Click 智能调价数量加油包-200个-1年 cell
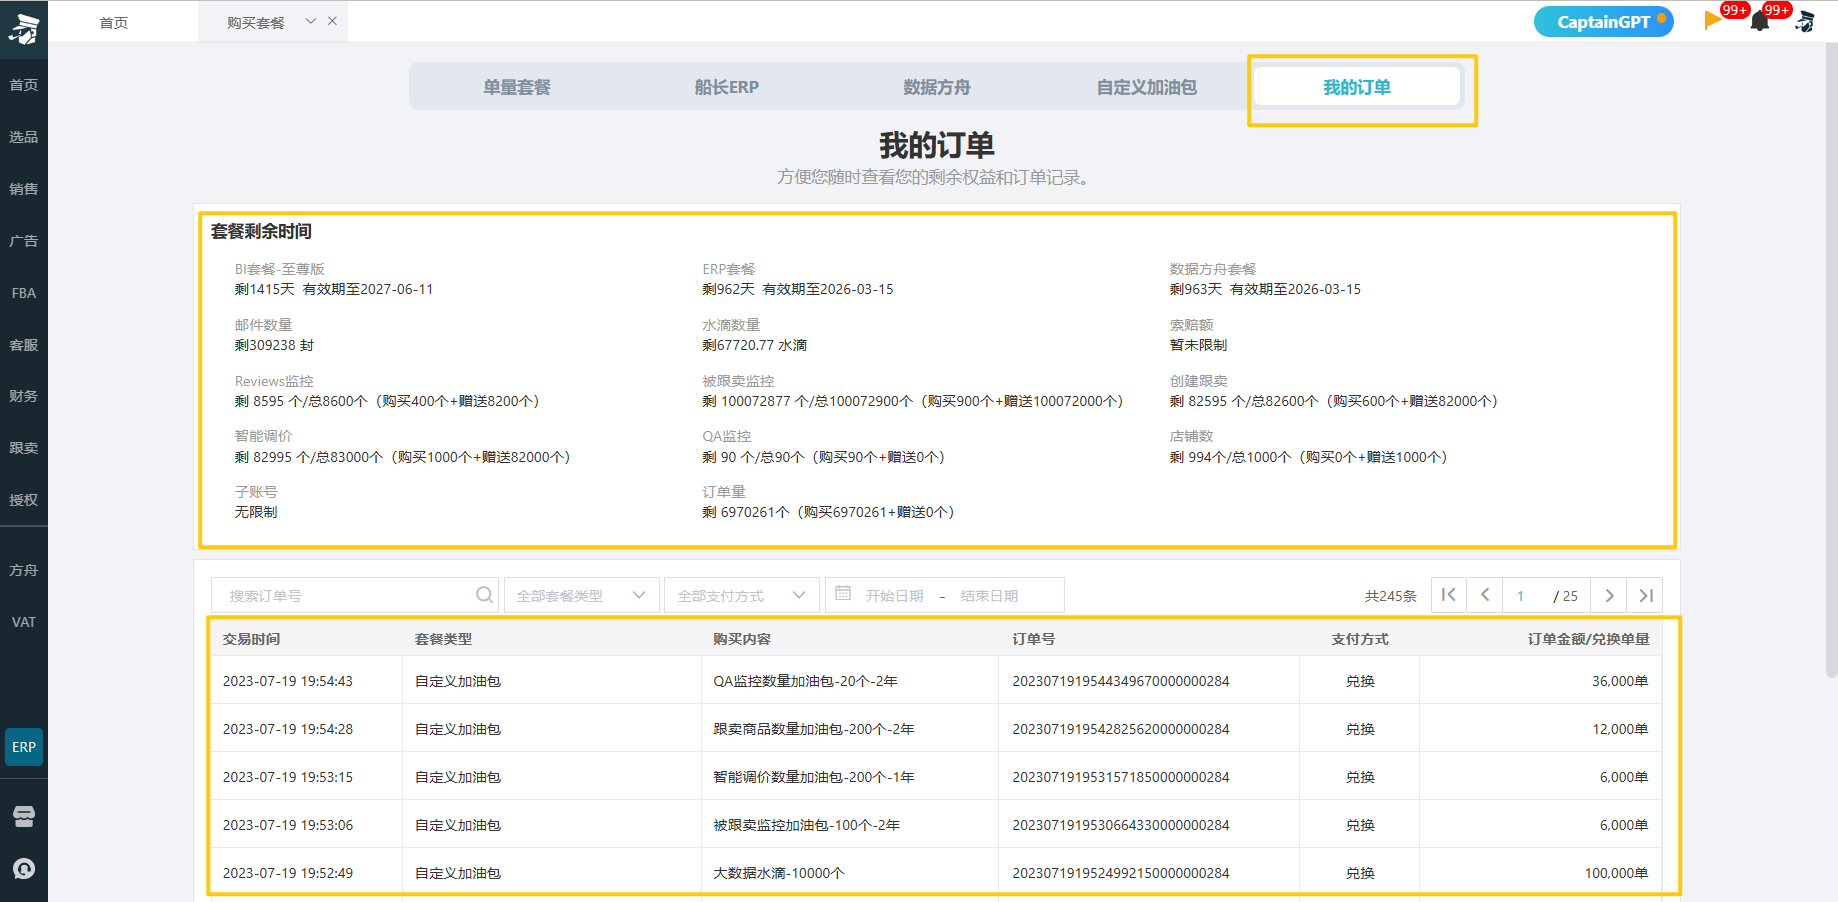The image size is (1838, 902). (x=814, y=777)
